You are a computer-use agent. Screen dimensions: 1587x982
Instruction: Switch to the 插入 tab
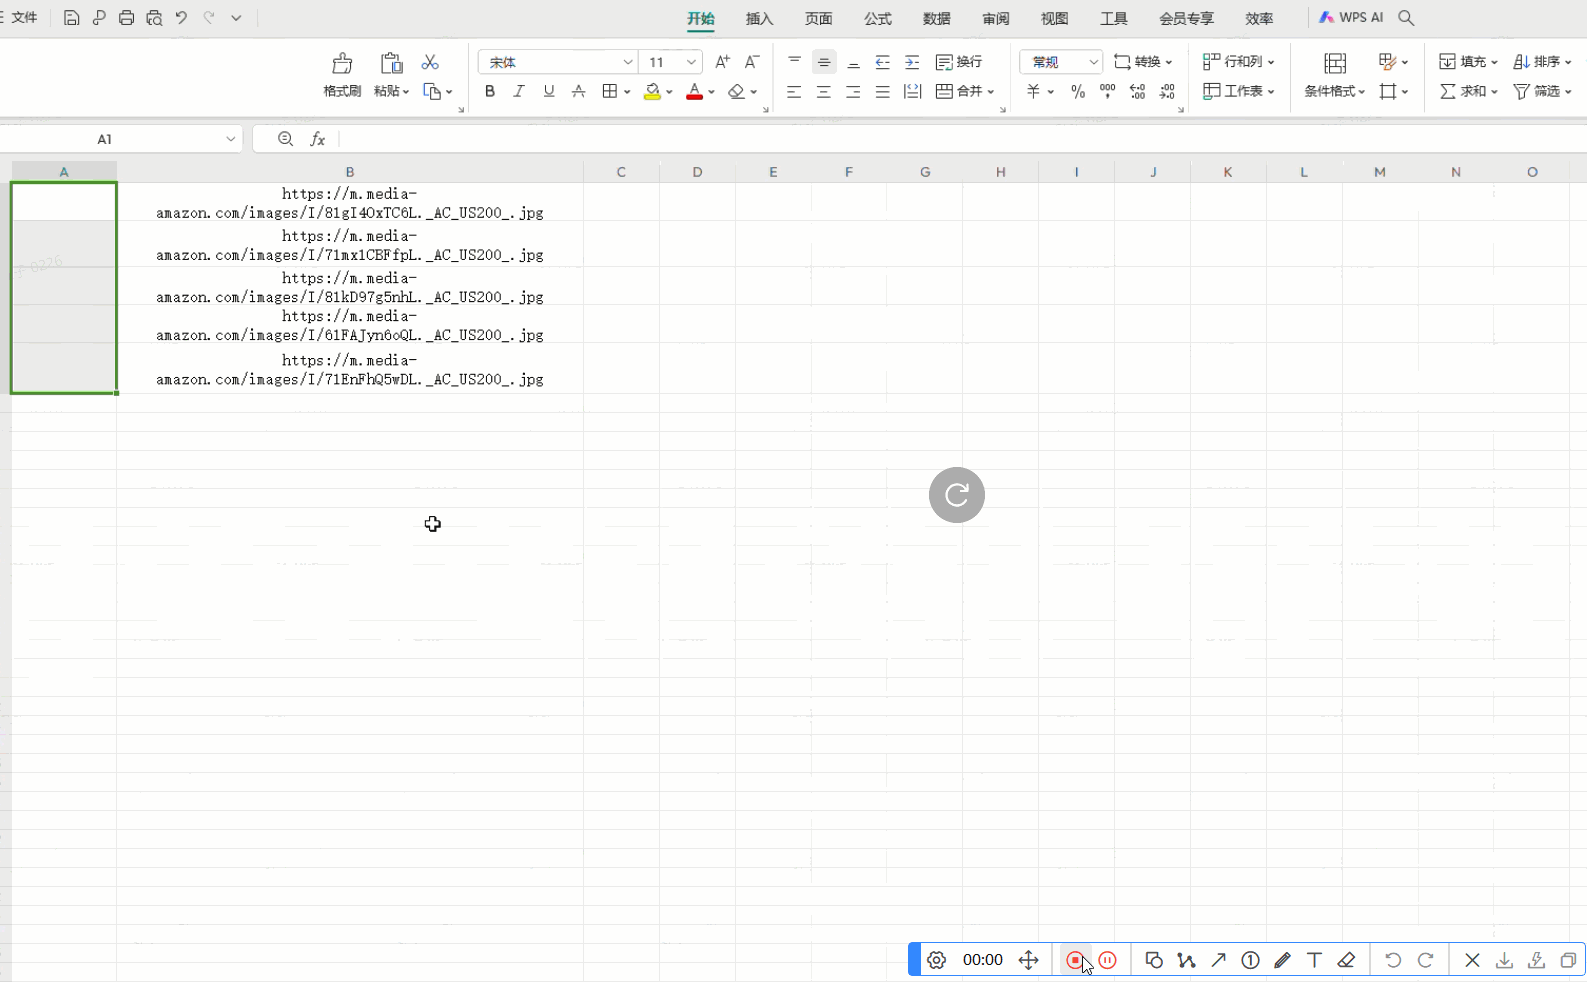coord(759,18)
